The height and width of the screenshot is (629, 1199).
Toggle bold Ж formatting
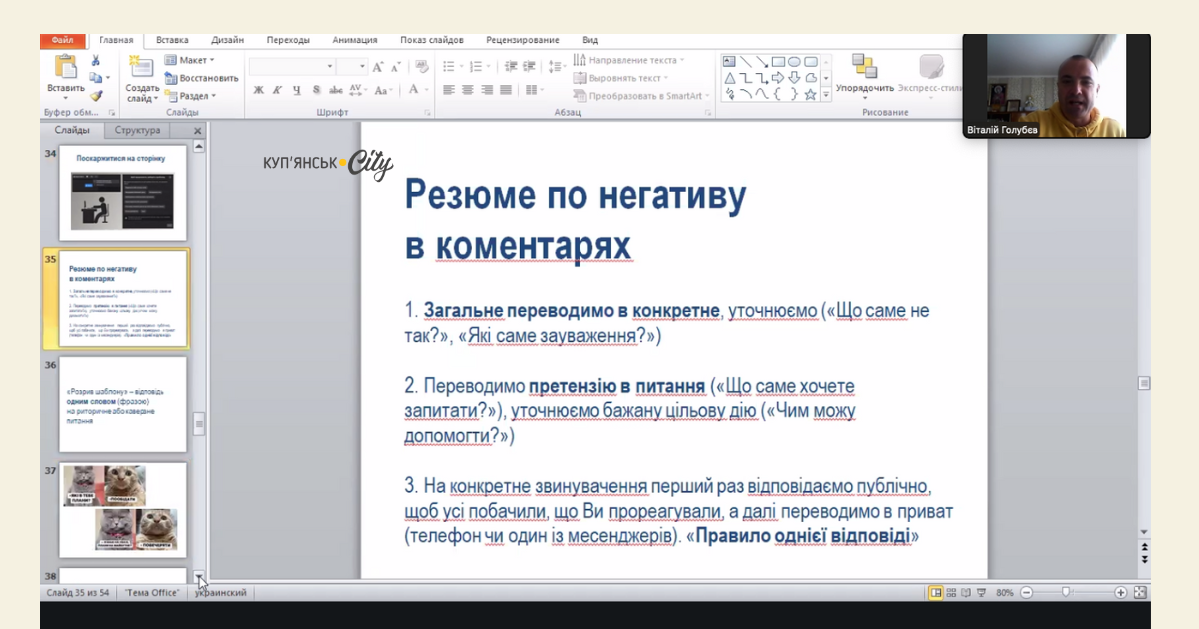click(x=259, y=90)
